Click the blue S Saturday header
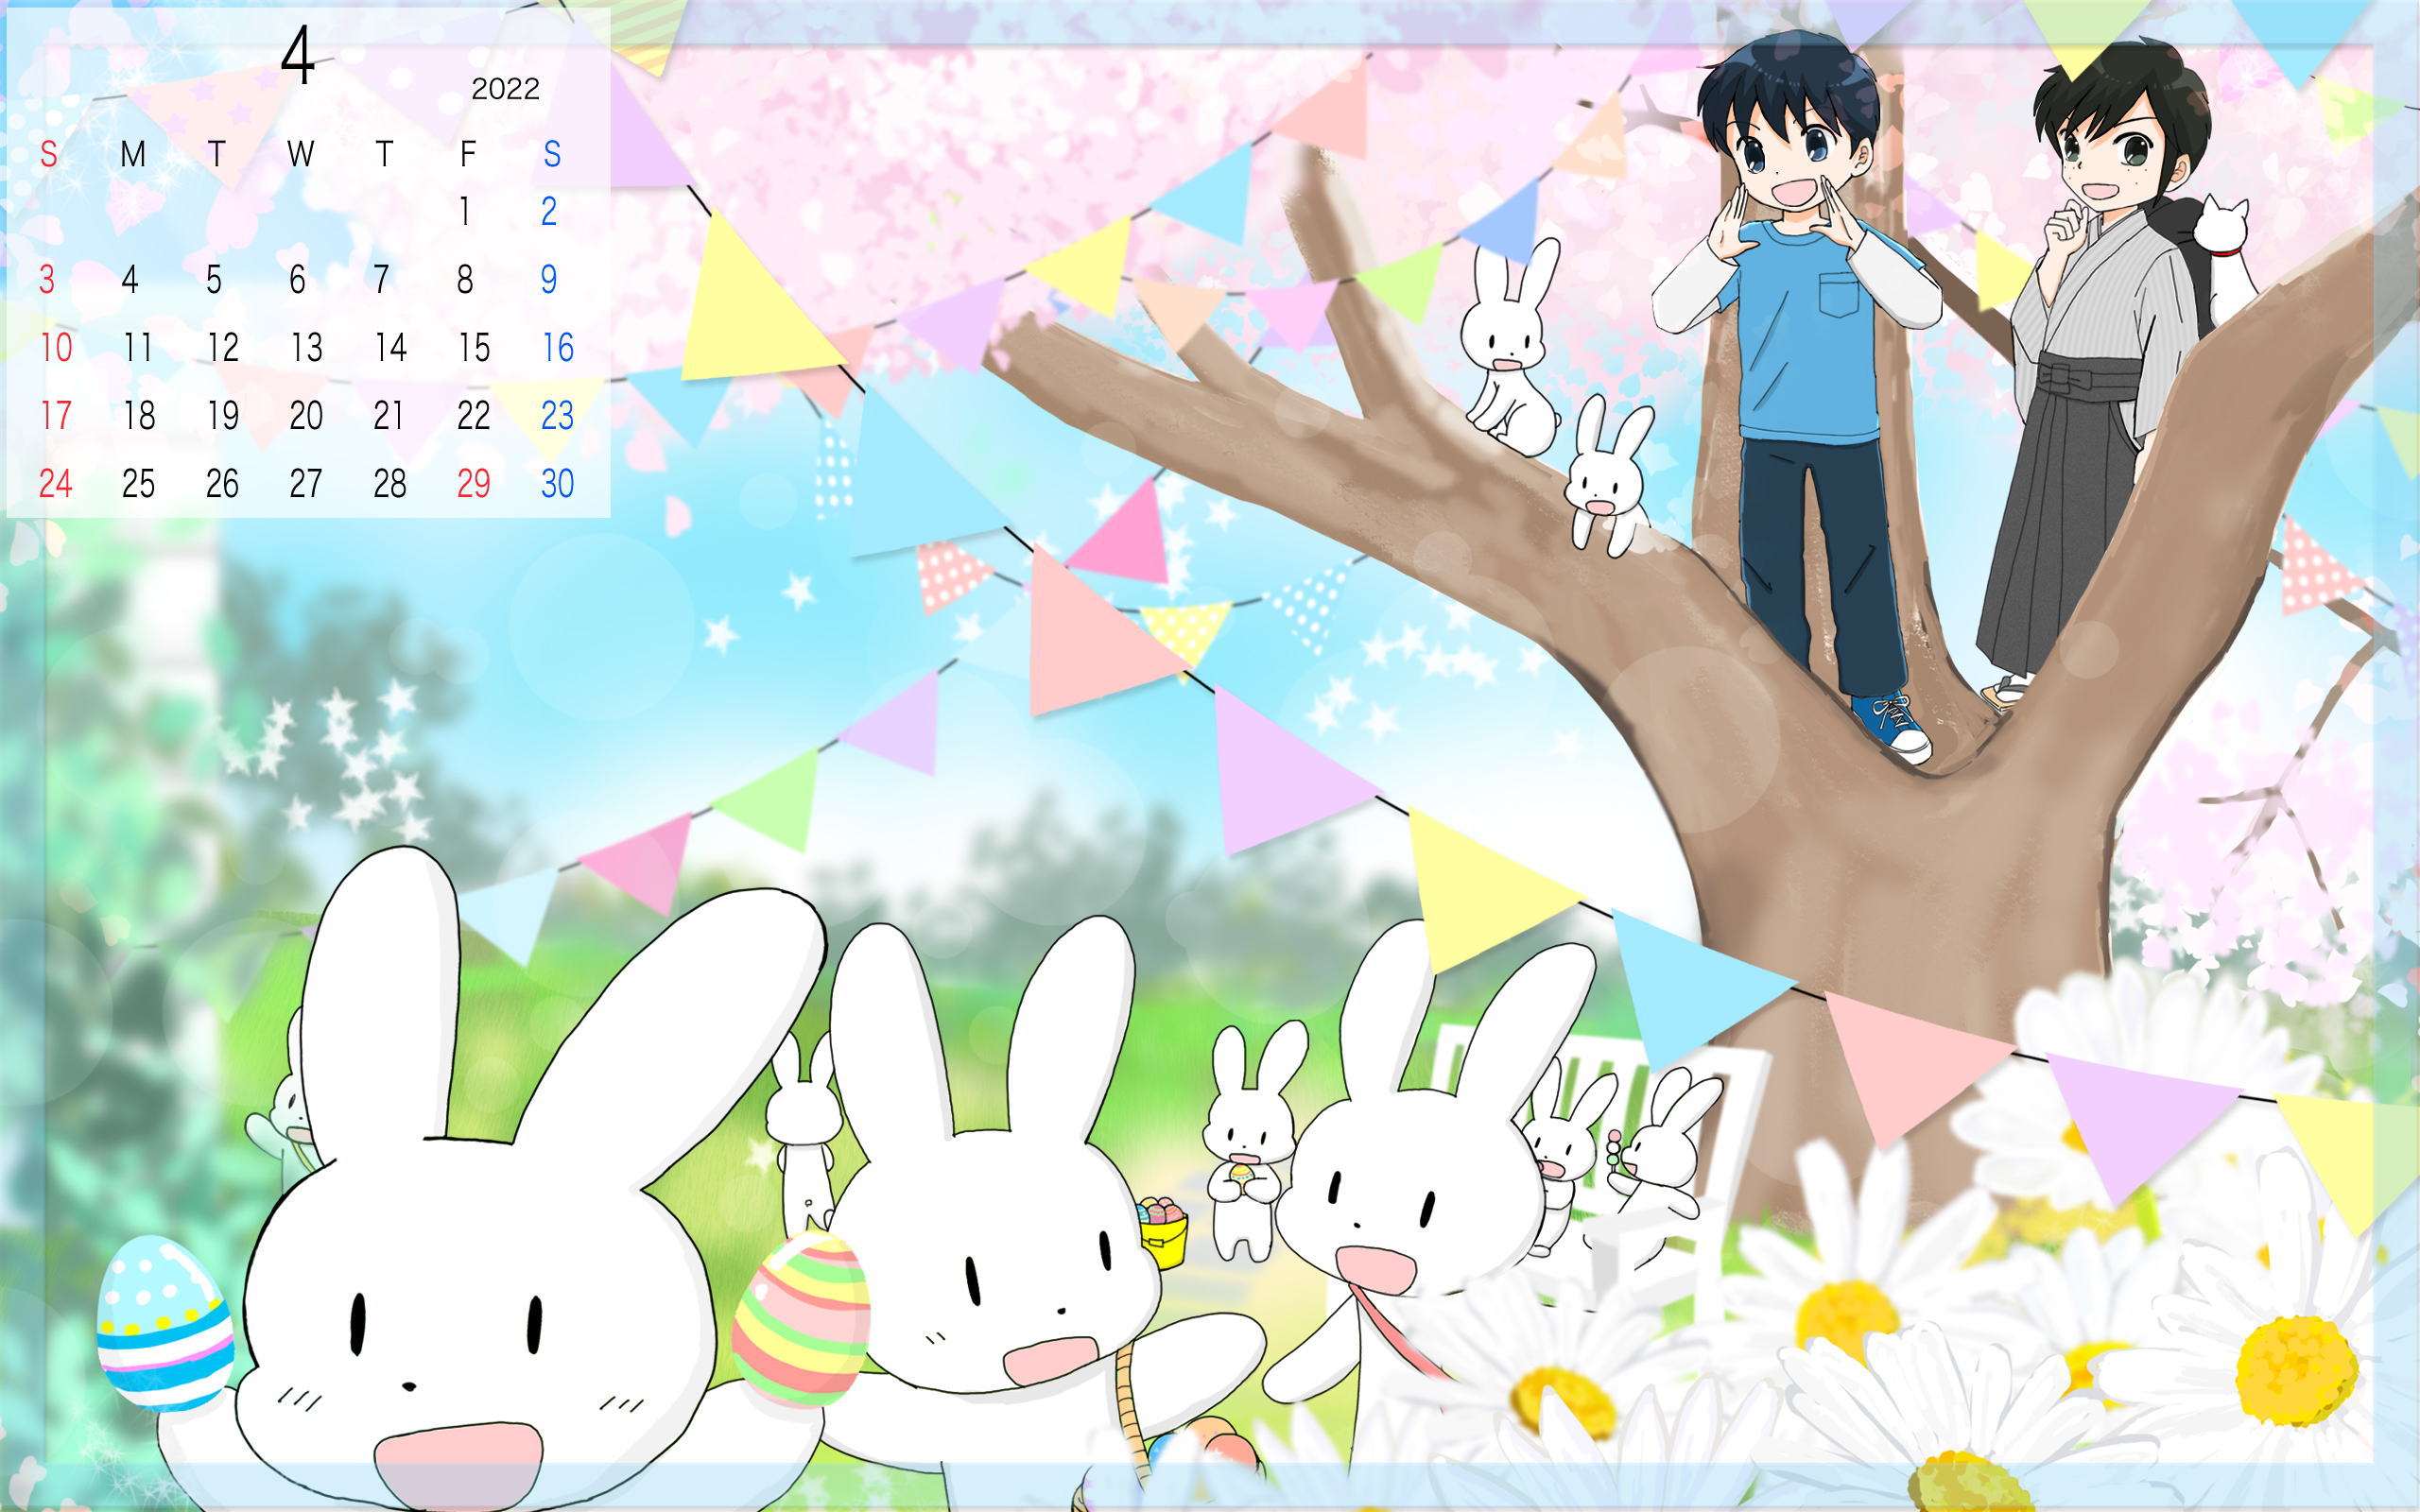 pos(552,153)
